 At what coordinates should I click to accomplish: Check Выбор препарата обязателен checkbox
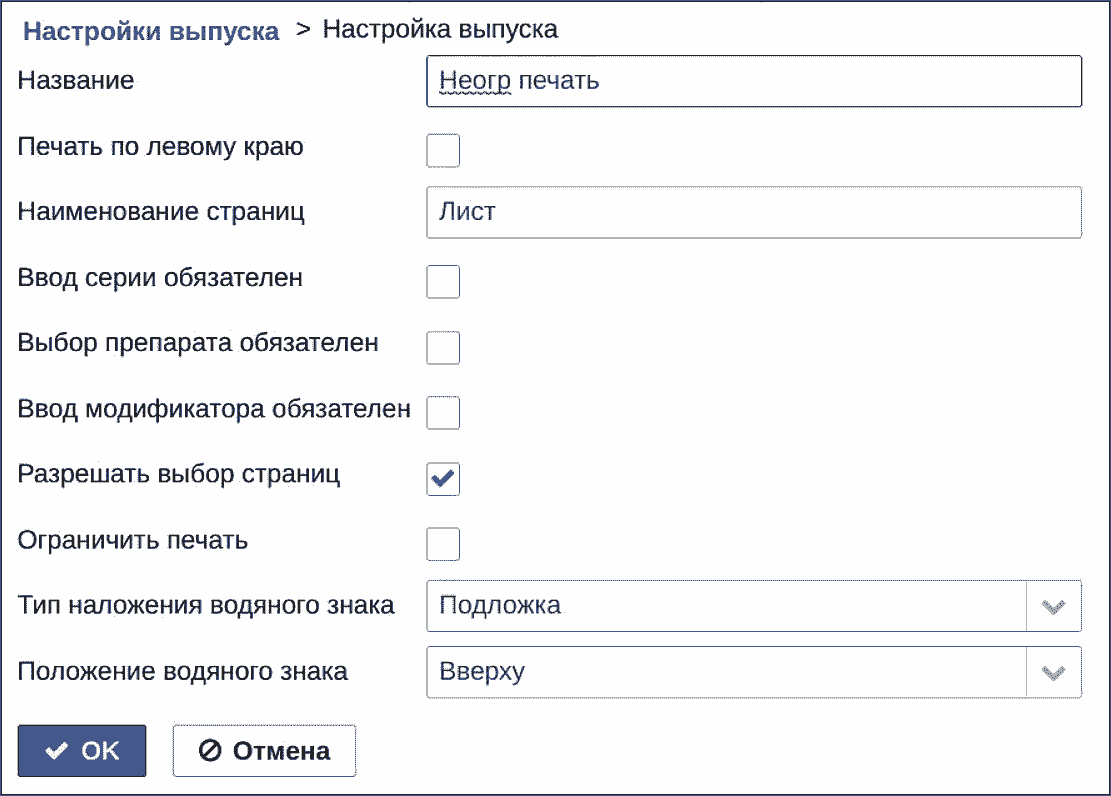pos(443,347)
